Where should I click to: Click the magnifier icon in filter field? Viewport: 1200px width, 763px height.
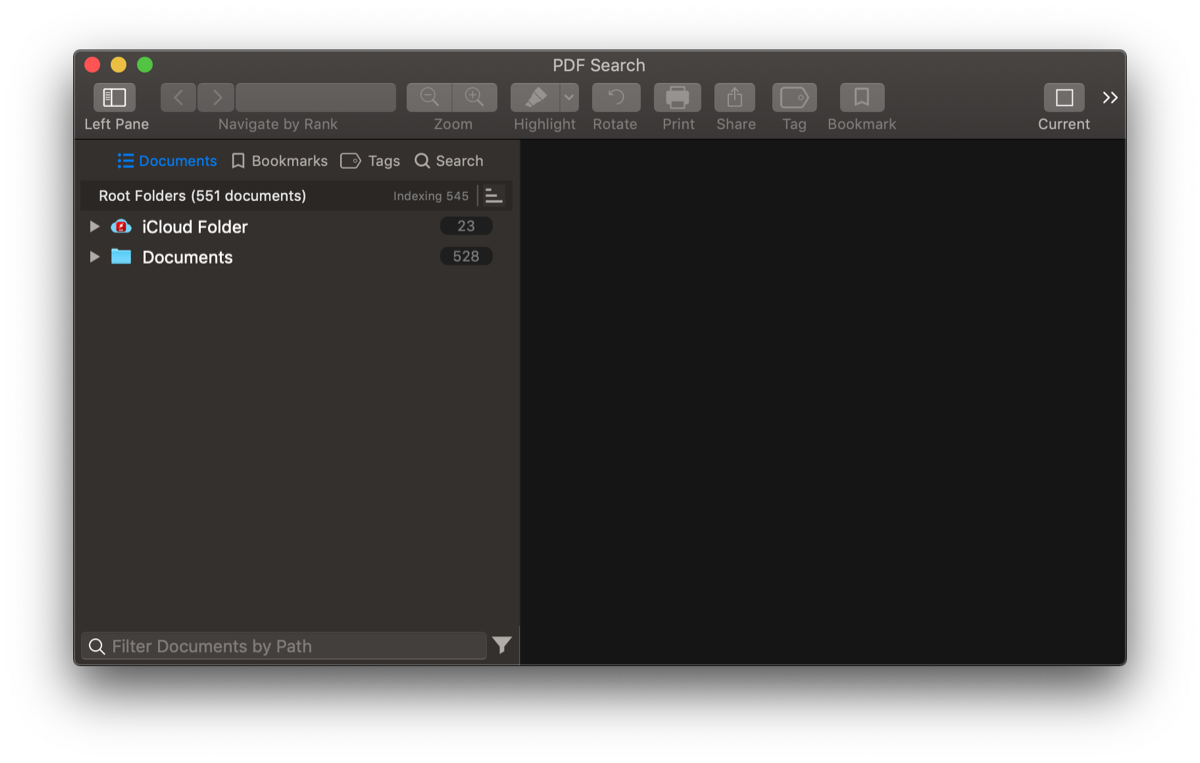pos(97,647)
